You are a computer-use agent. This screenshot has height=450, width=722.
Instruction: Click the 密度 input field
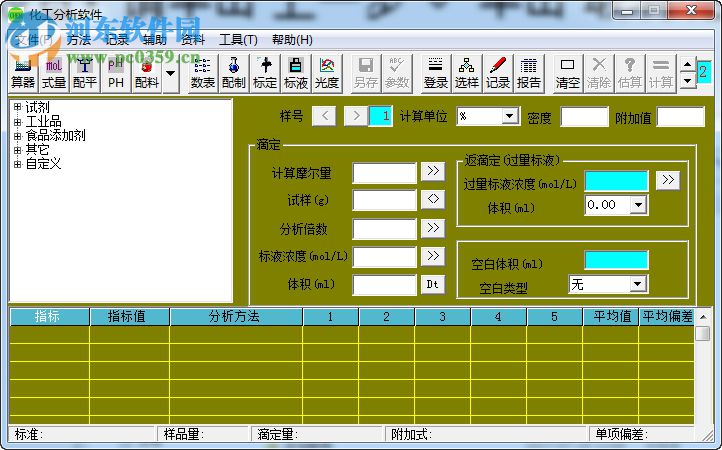coord(585,117)
